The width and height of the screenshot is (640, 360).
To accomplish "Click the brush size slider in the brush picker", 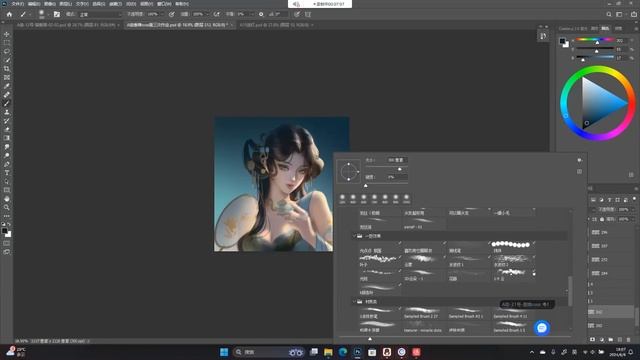I will [386, 169].
